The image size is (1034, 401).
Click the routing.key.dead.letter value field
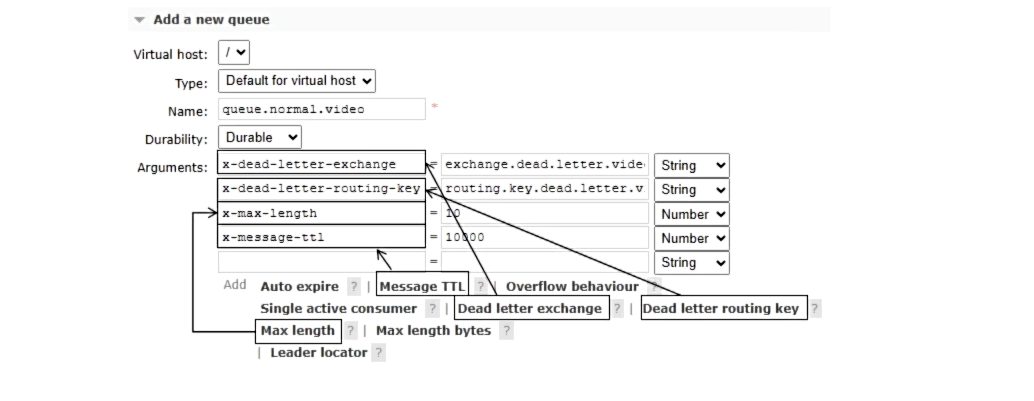[545, 189]
